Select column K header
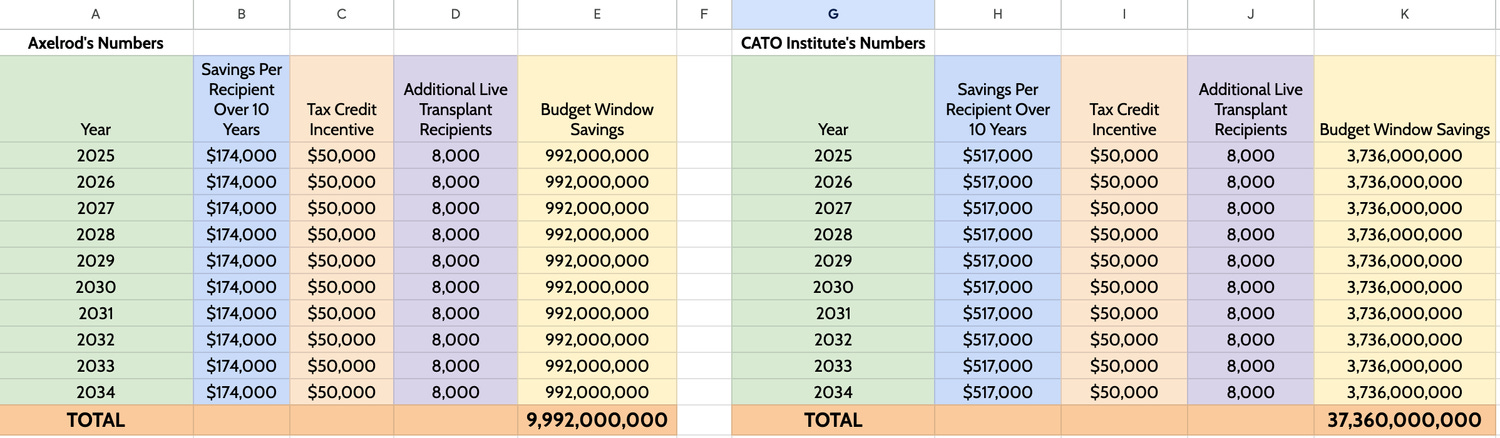 coord(1407,14)
